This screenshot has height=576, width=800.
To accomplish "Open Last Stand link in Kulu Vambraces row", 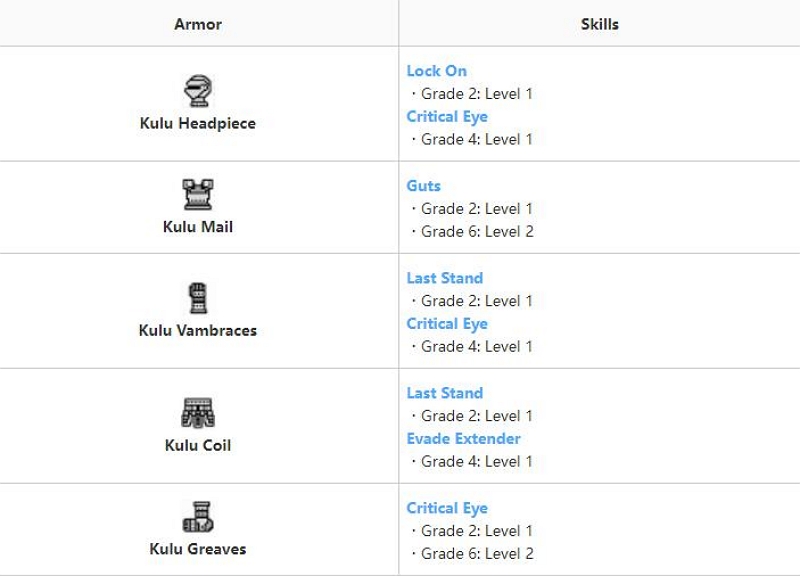I will click(444, 278).
